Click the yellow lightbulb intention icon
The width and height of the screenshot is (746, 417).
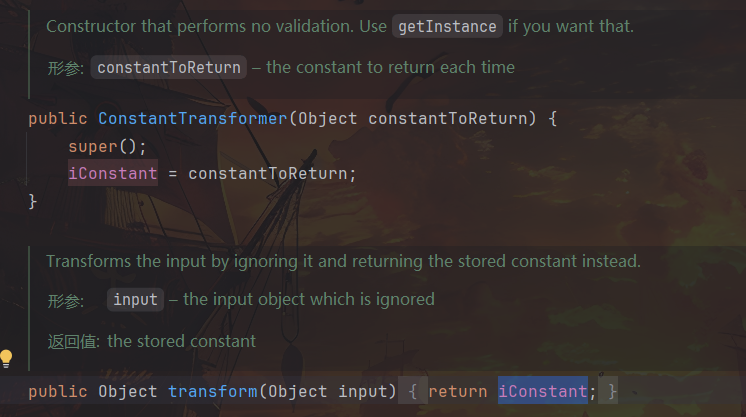tap(7, 357)
